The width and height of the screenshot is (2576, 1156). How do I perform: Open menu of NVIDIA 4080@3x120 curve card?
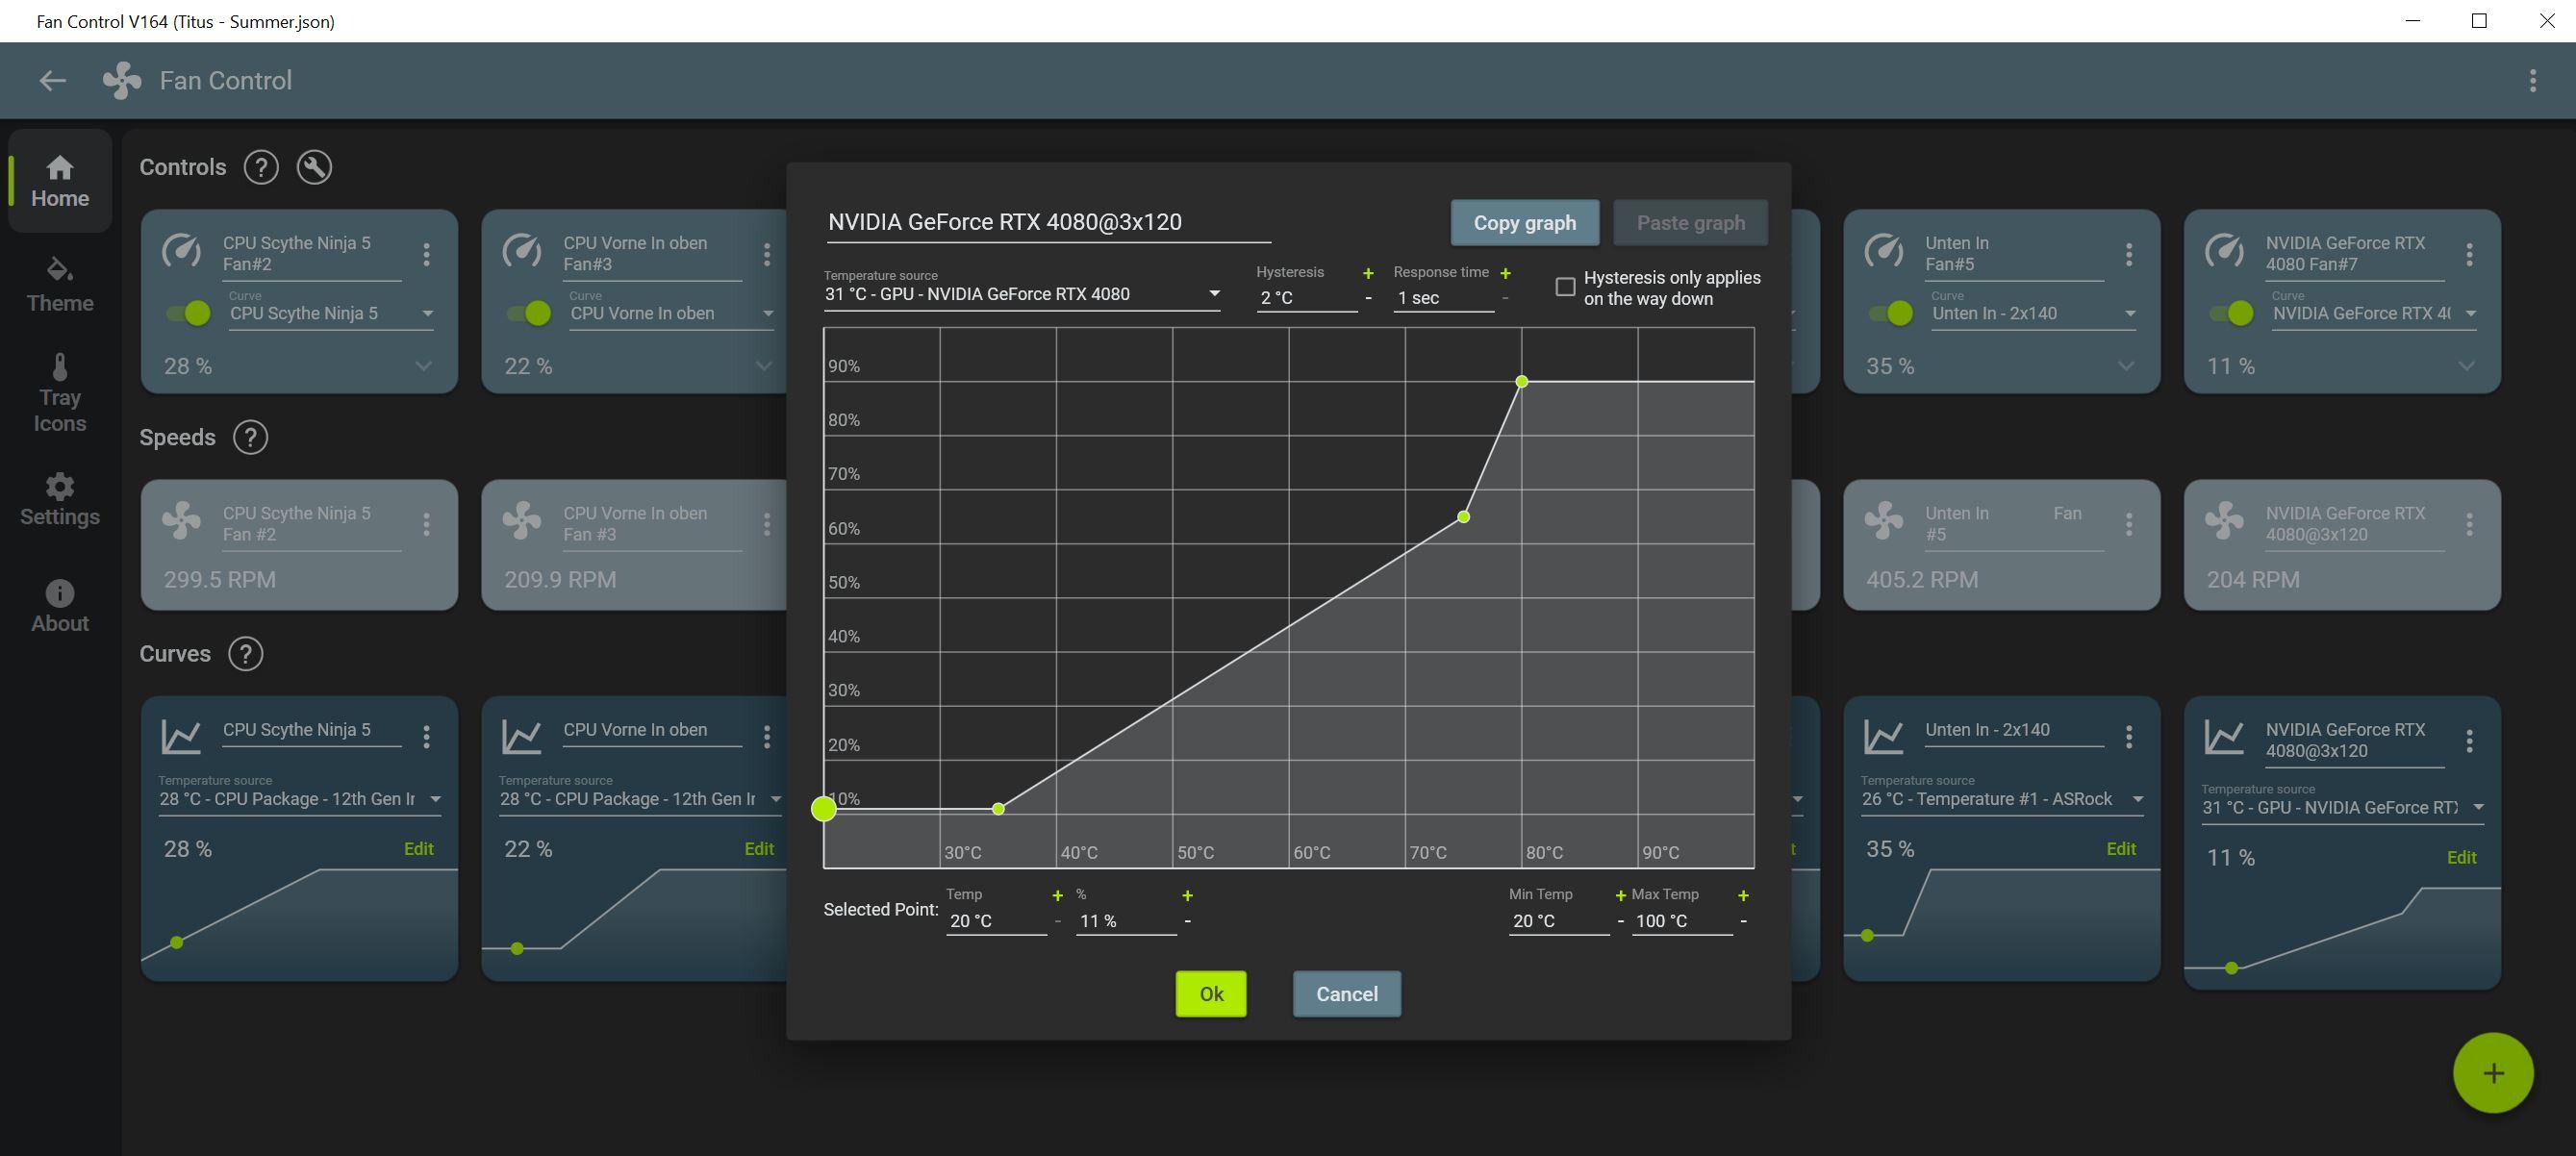tap(2469, 741)
